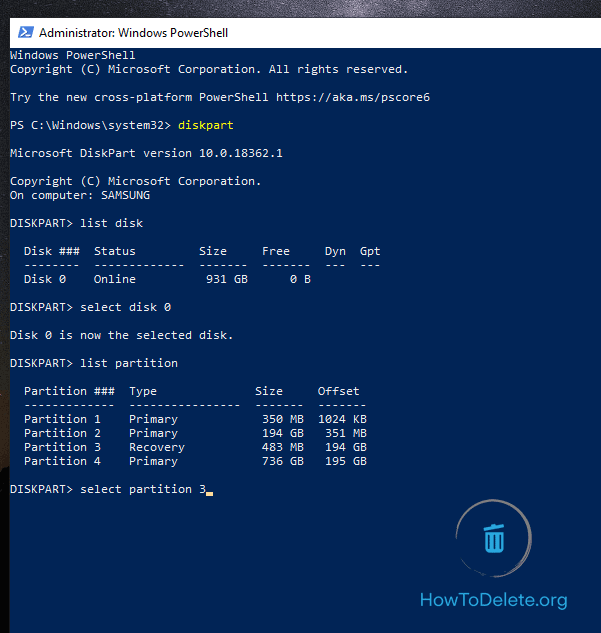Place the cursor after 'select partition 3'

[x=208, y=489]
